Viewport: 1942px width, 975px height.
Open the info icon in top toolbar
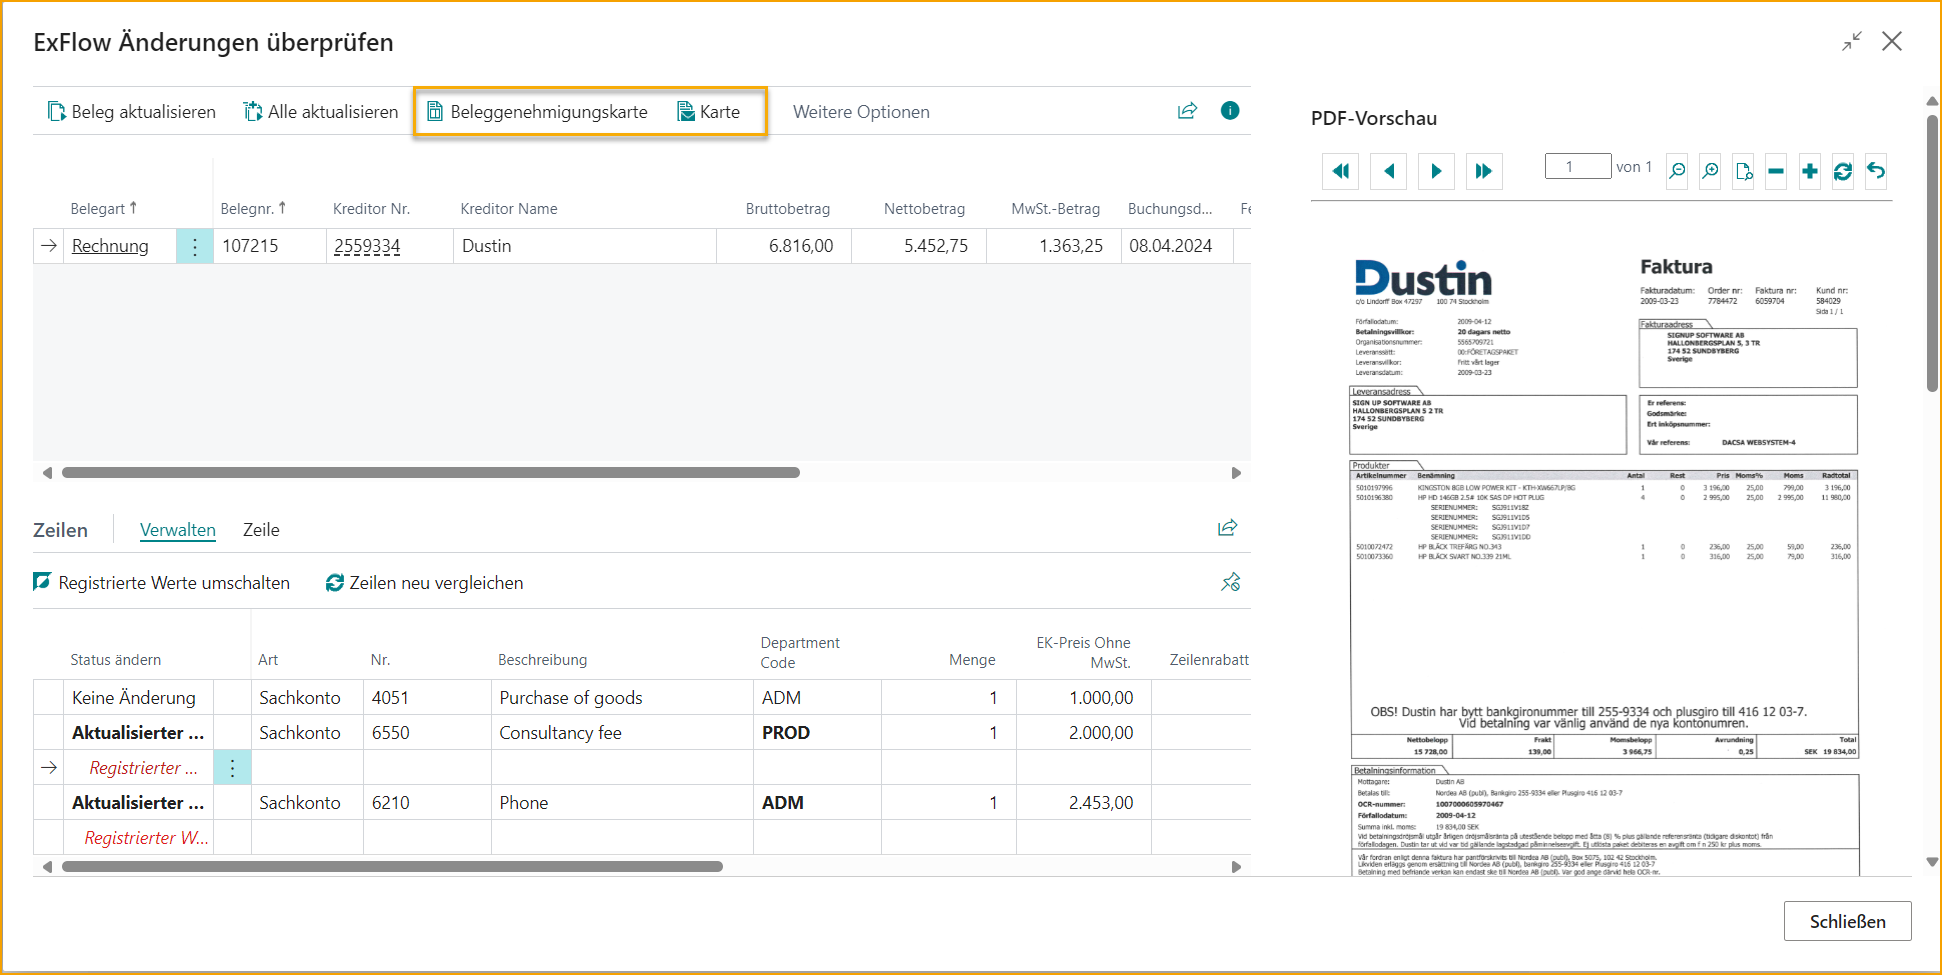(1230, 111)
